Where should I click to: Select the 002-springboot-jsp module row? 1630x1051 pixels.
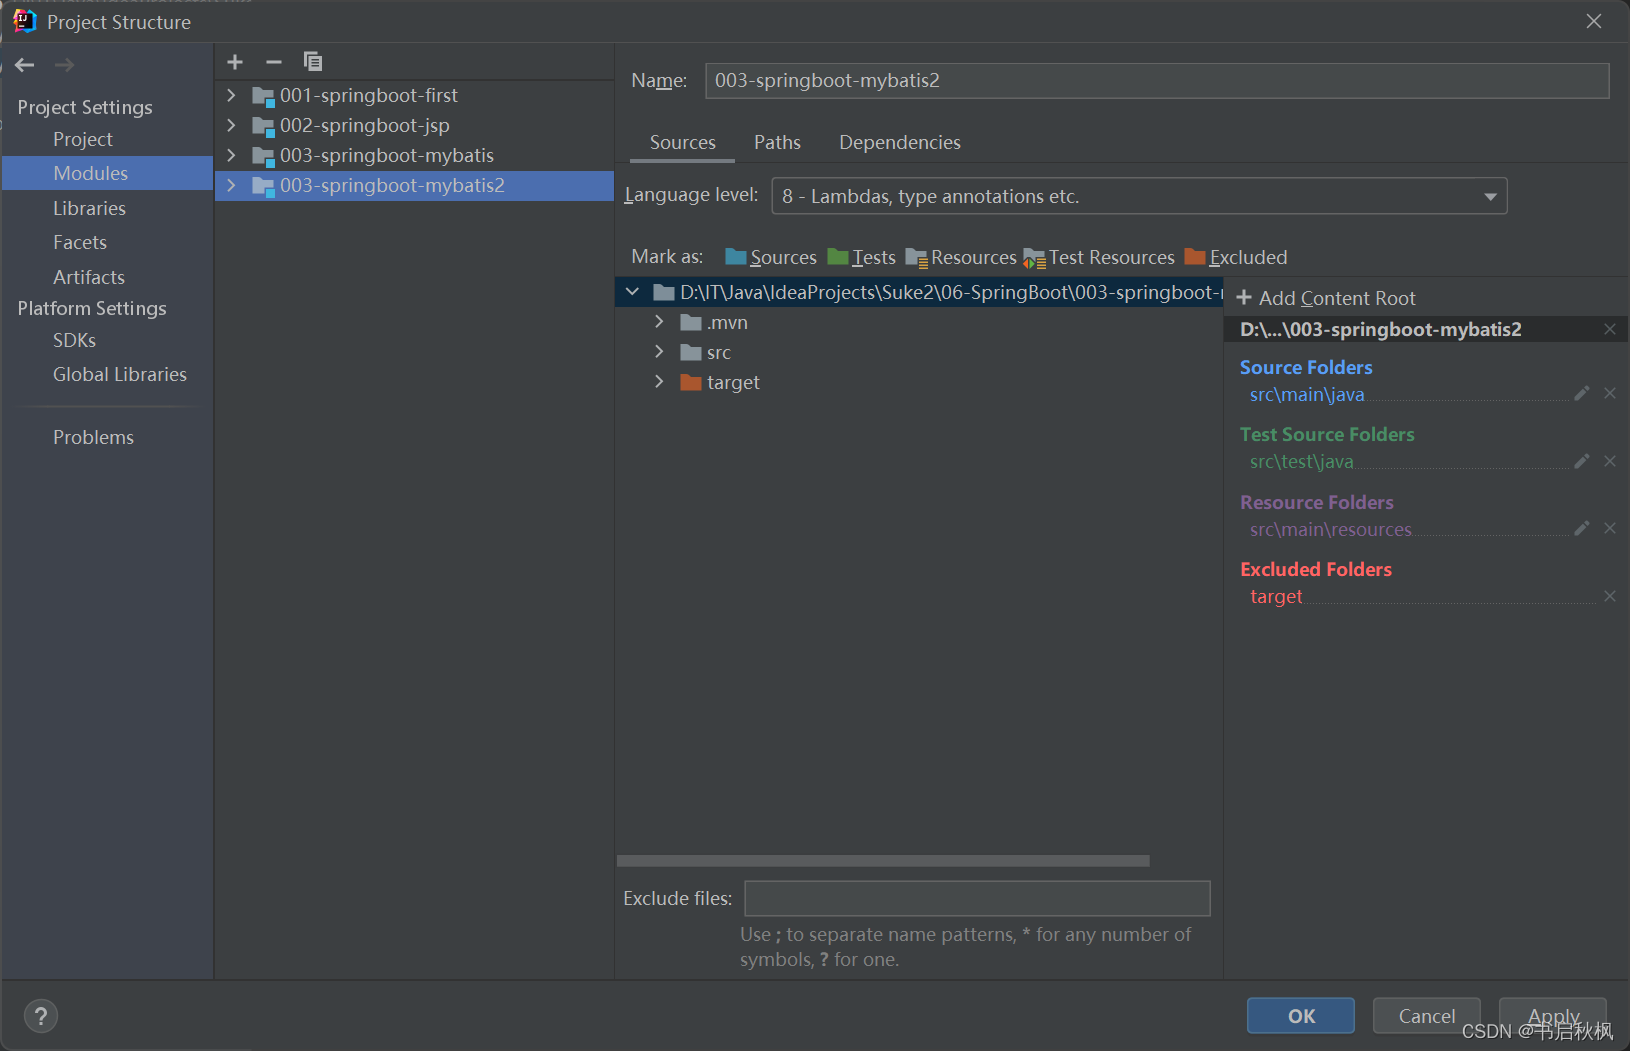click(x=414, y=125)
